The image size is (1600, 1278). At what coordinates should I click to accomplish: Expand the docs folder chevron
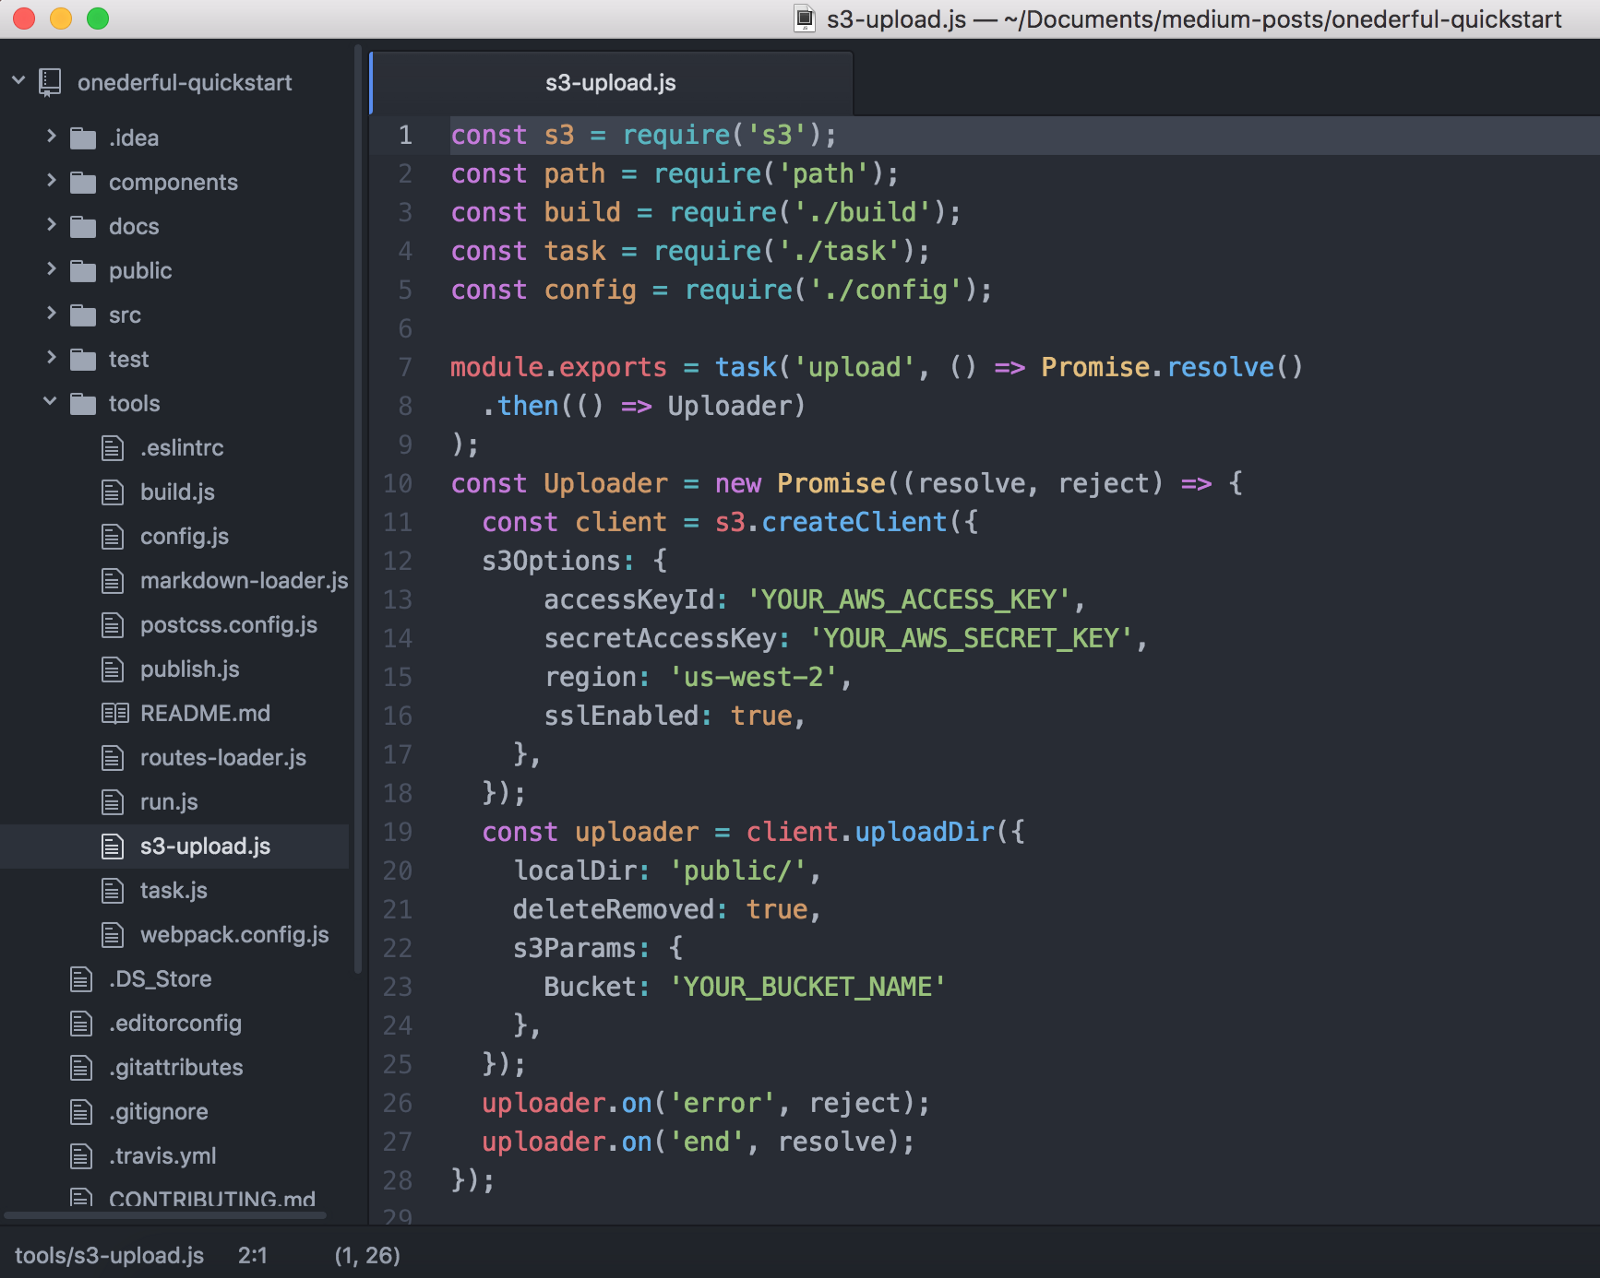(x=51, y=226)
